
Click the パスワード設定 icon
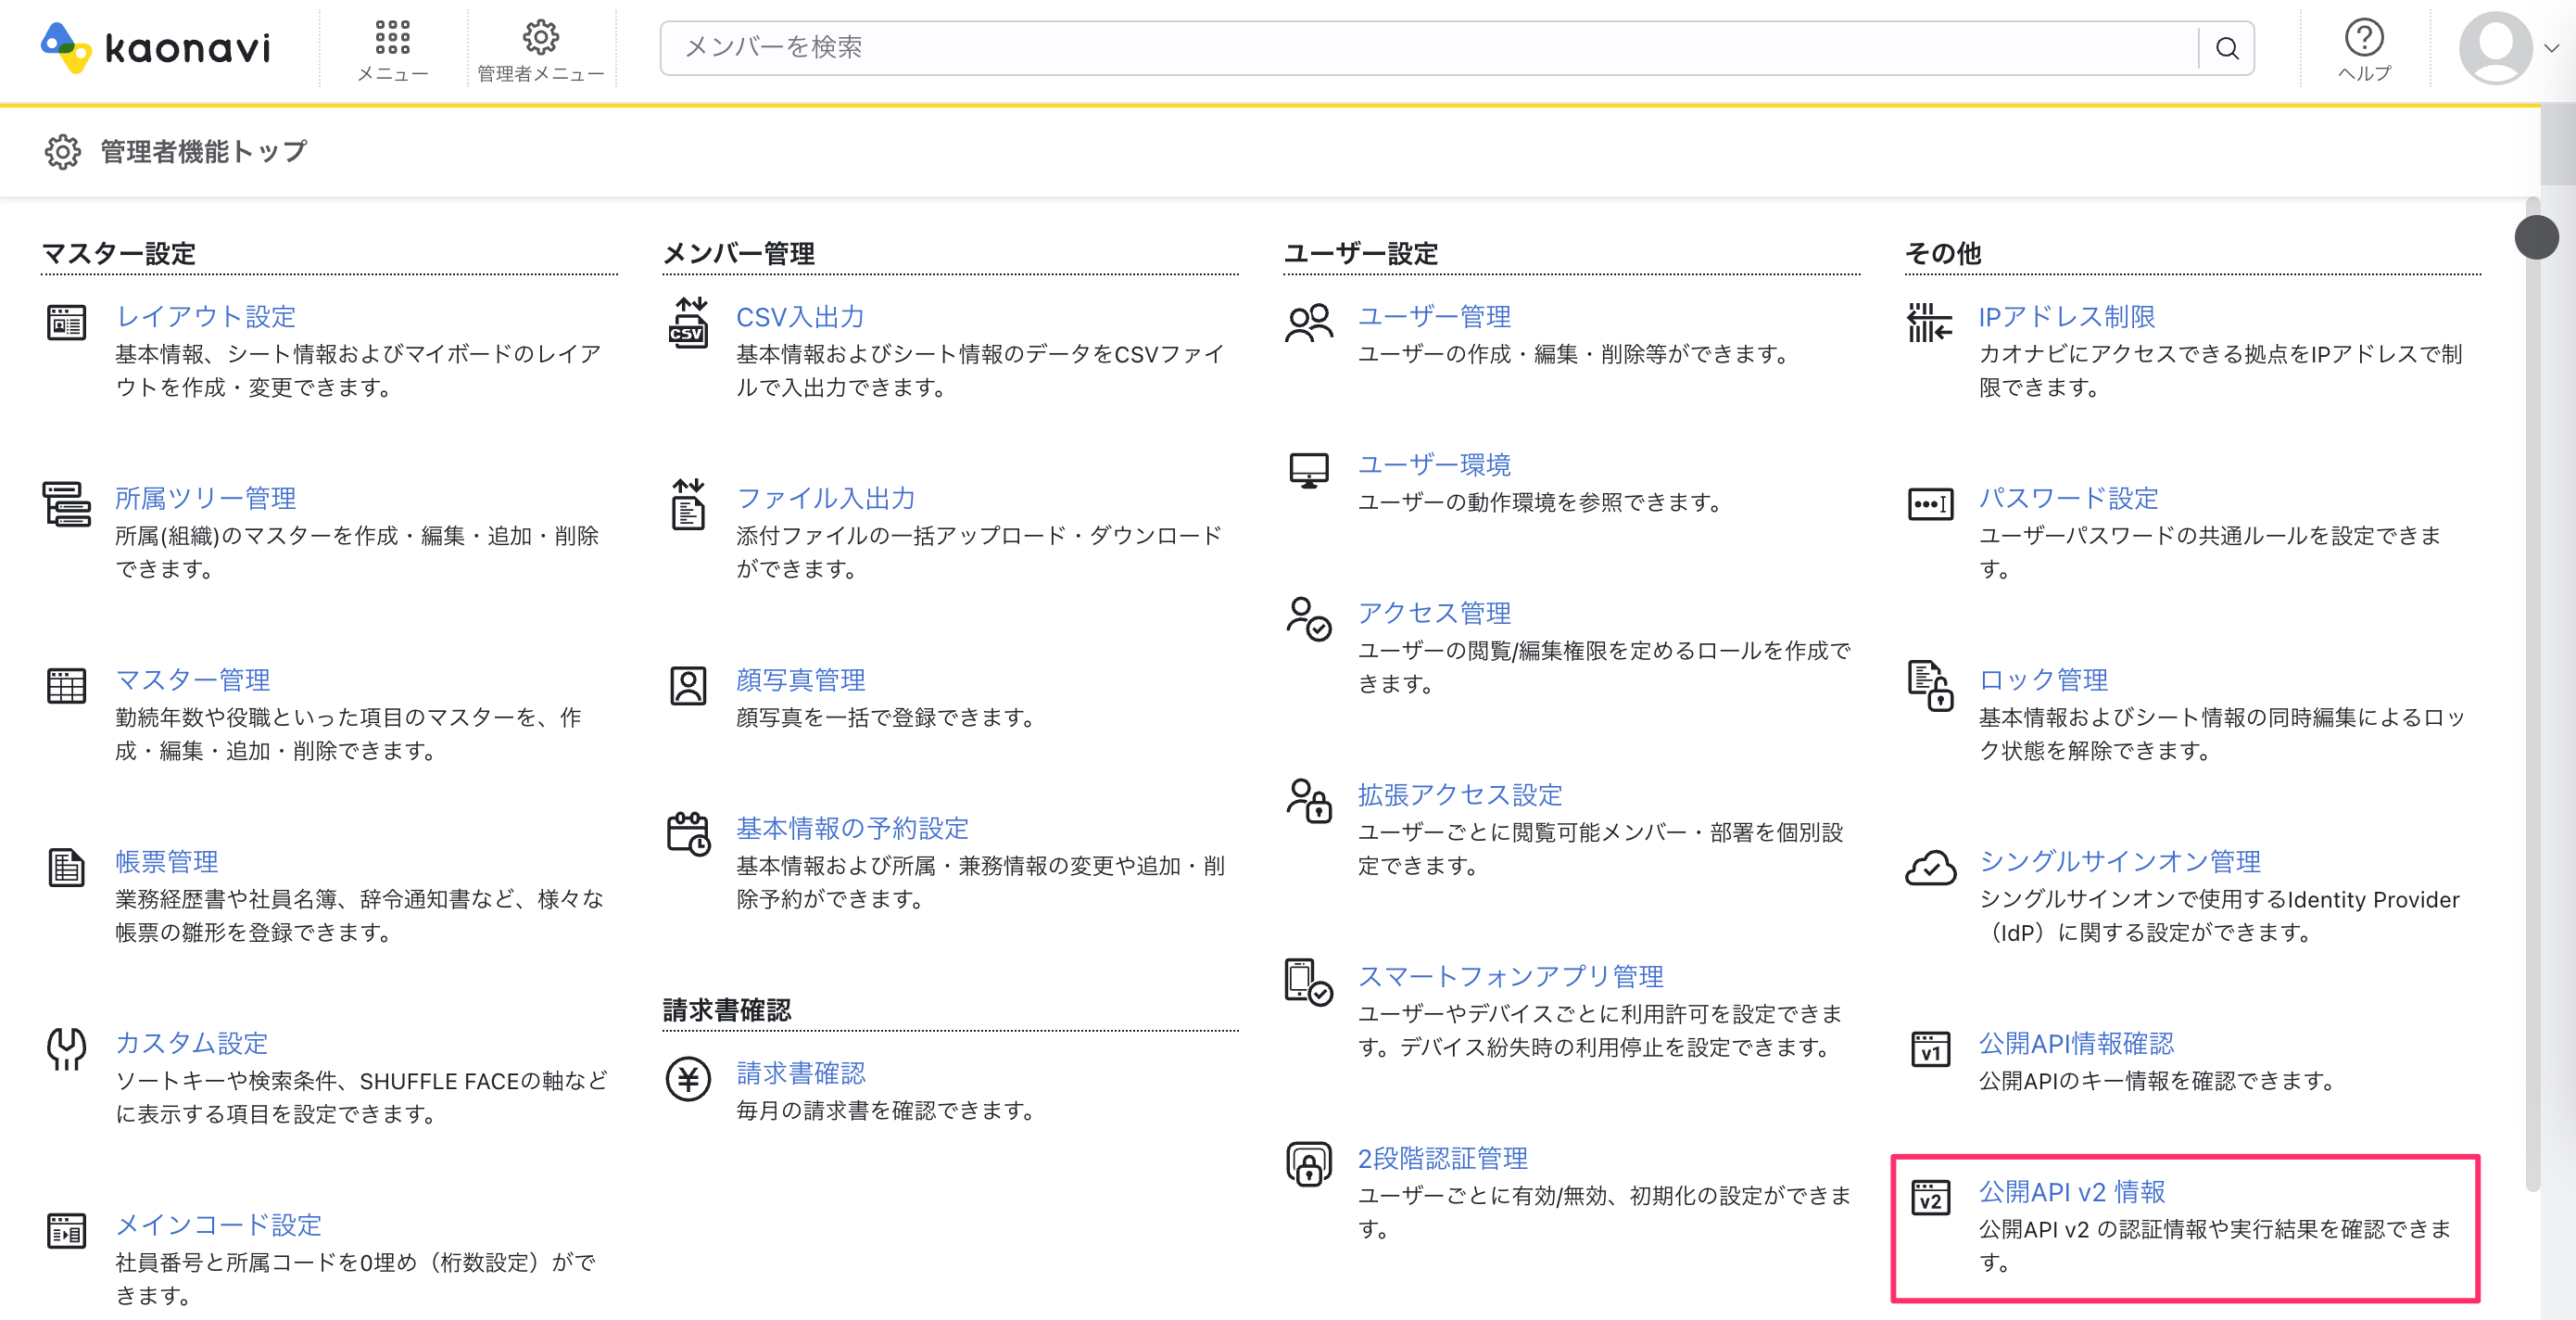[x=1930, y=504]
